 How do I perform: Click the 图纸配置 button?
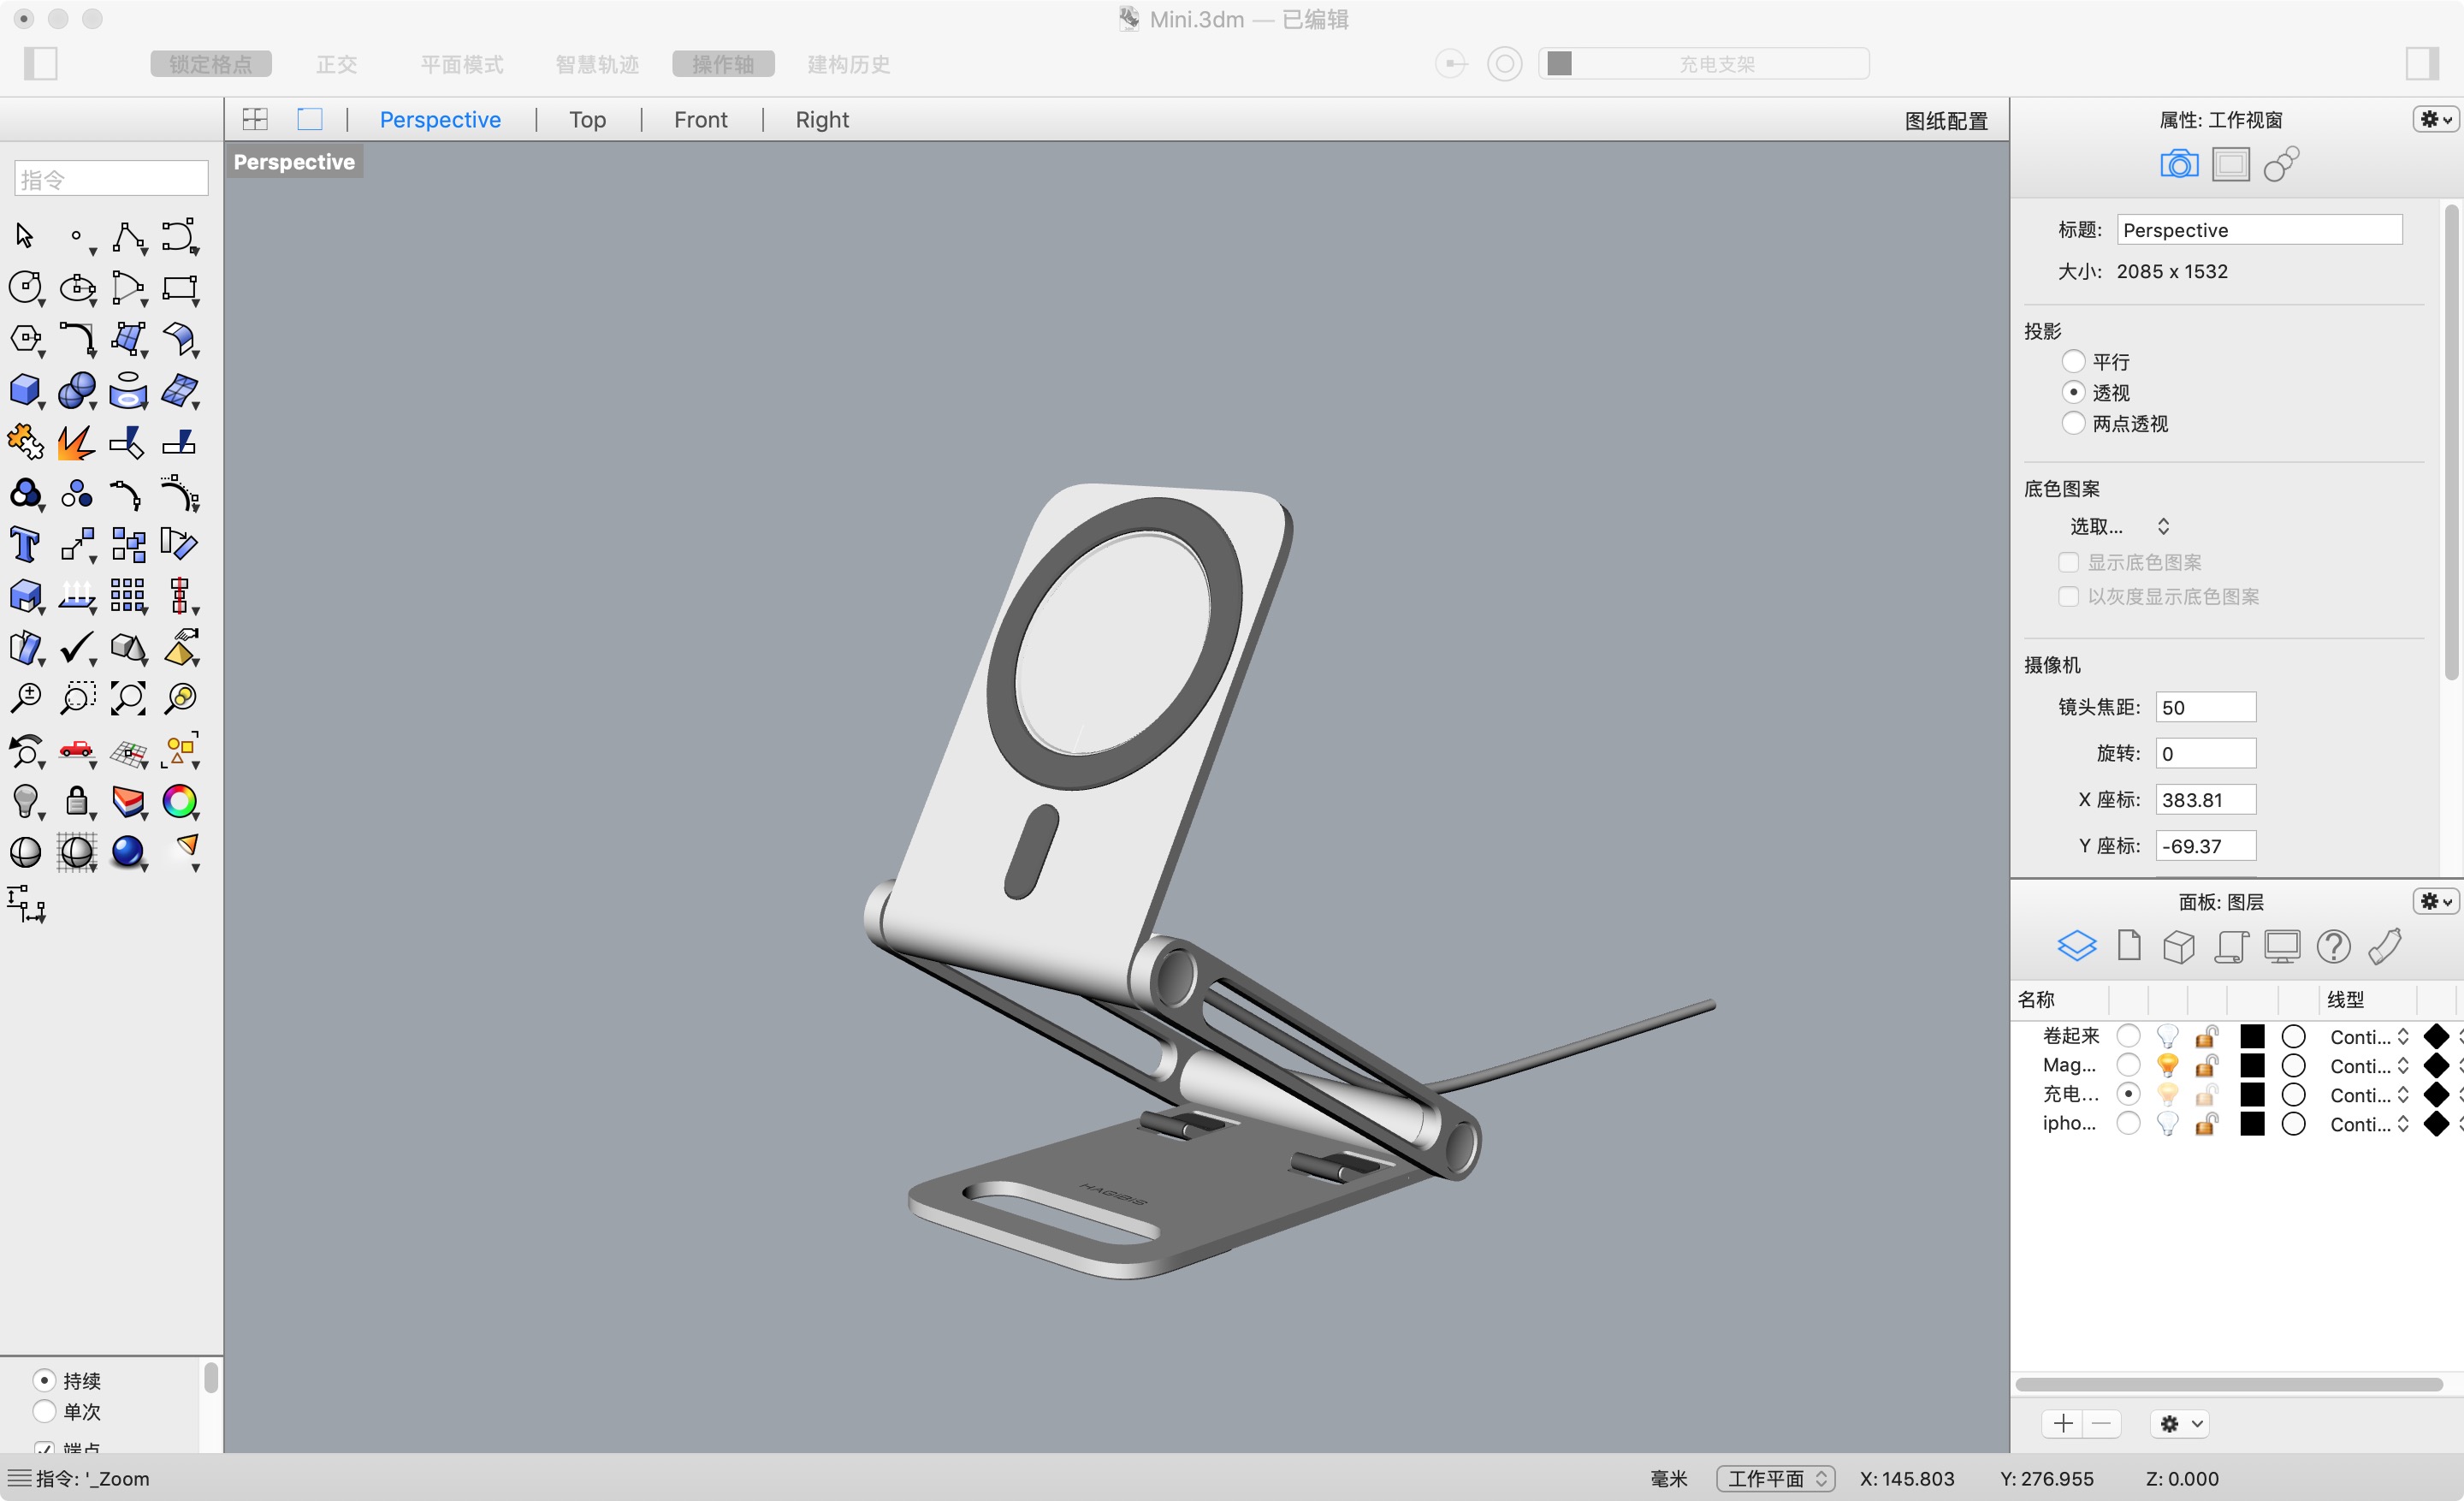pyautogui.click(x=1944, y=120)
